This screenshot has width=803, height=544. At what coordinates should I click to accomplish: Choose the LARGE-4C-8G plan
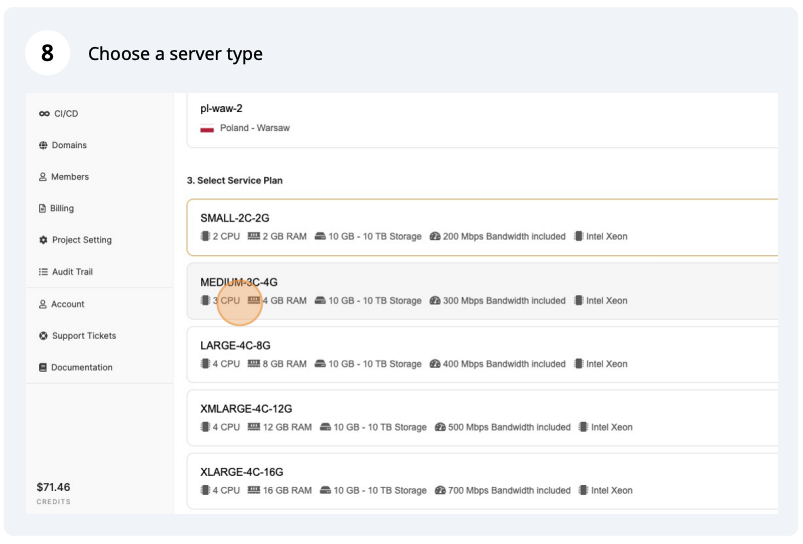point(480,354)
